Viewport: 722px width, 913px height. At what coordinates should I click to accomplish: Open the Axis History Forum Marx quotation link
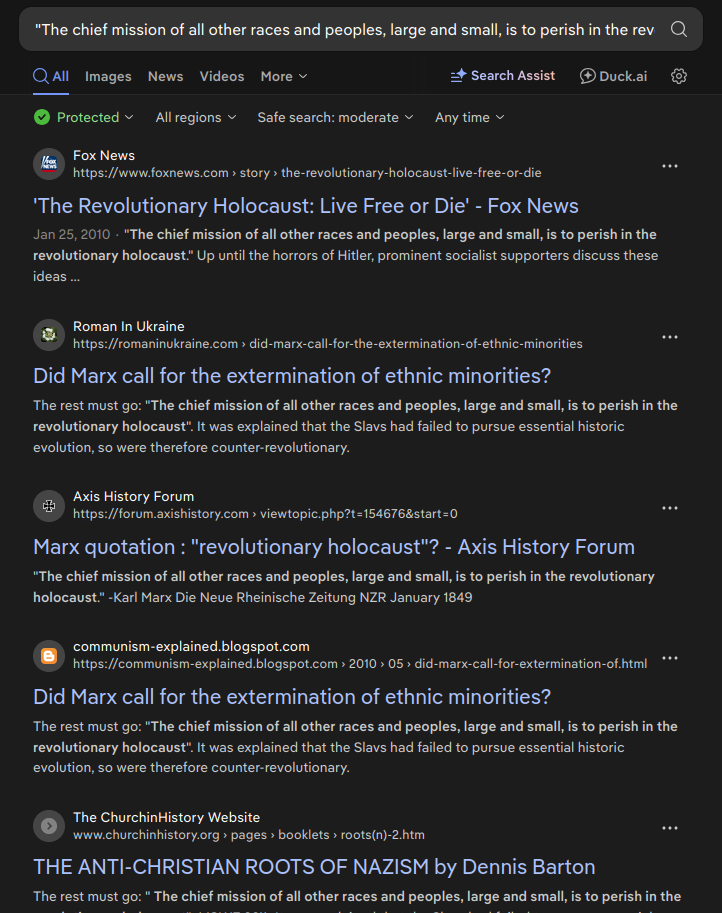(334, 547)
